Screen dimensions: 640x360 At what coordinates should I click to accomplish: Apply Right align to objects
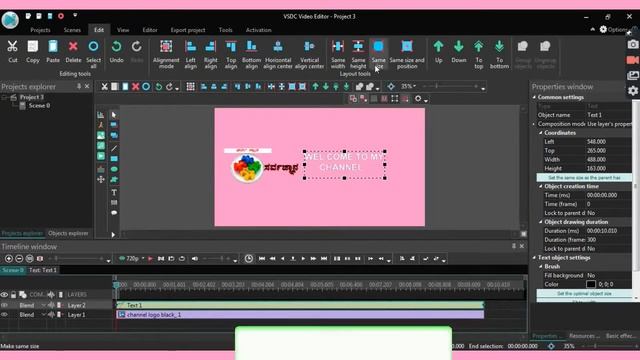click(211, 54)
